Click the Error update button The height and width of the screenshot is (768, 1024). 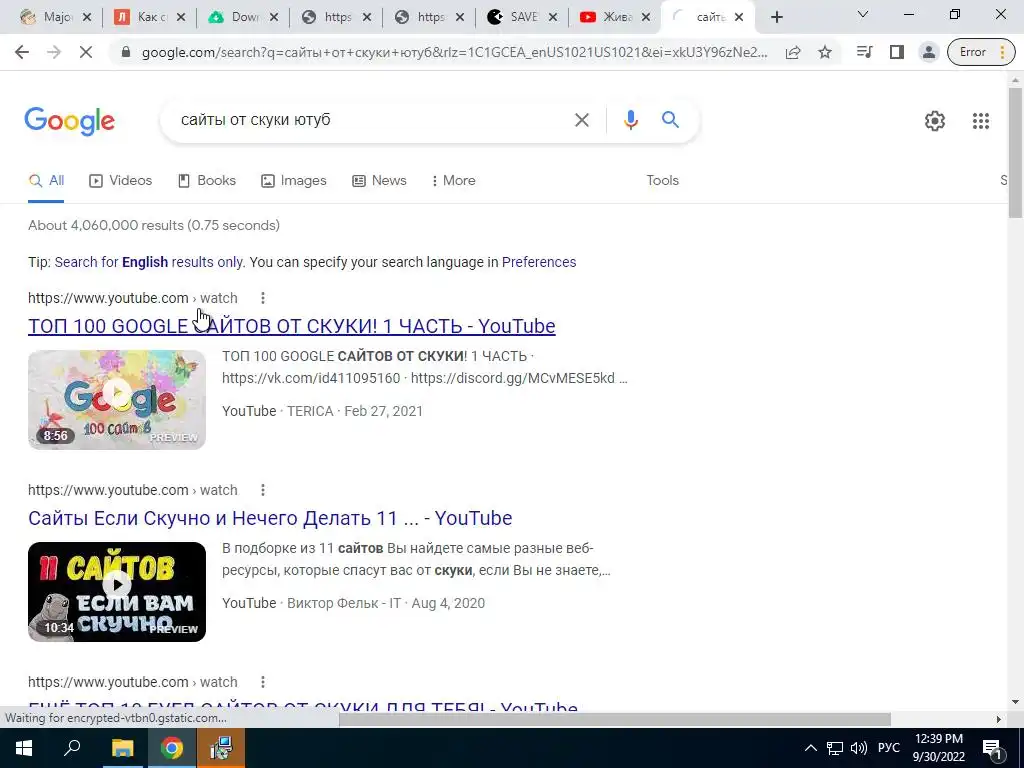982,52
